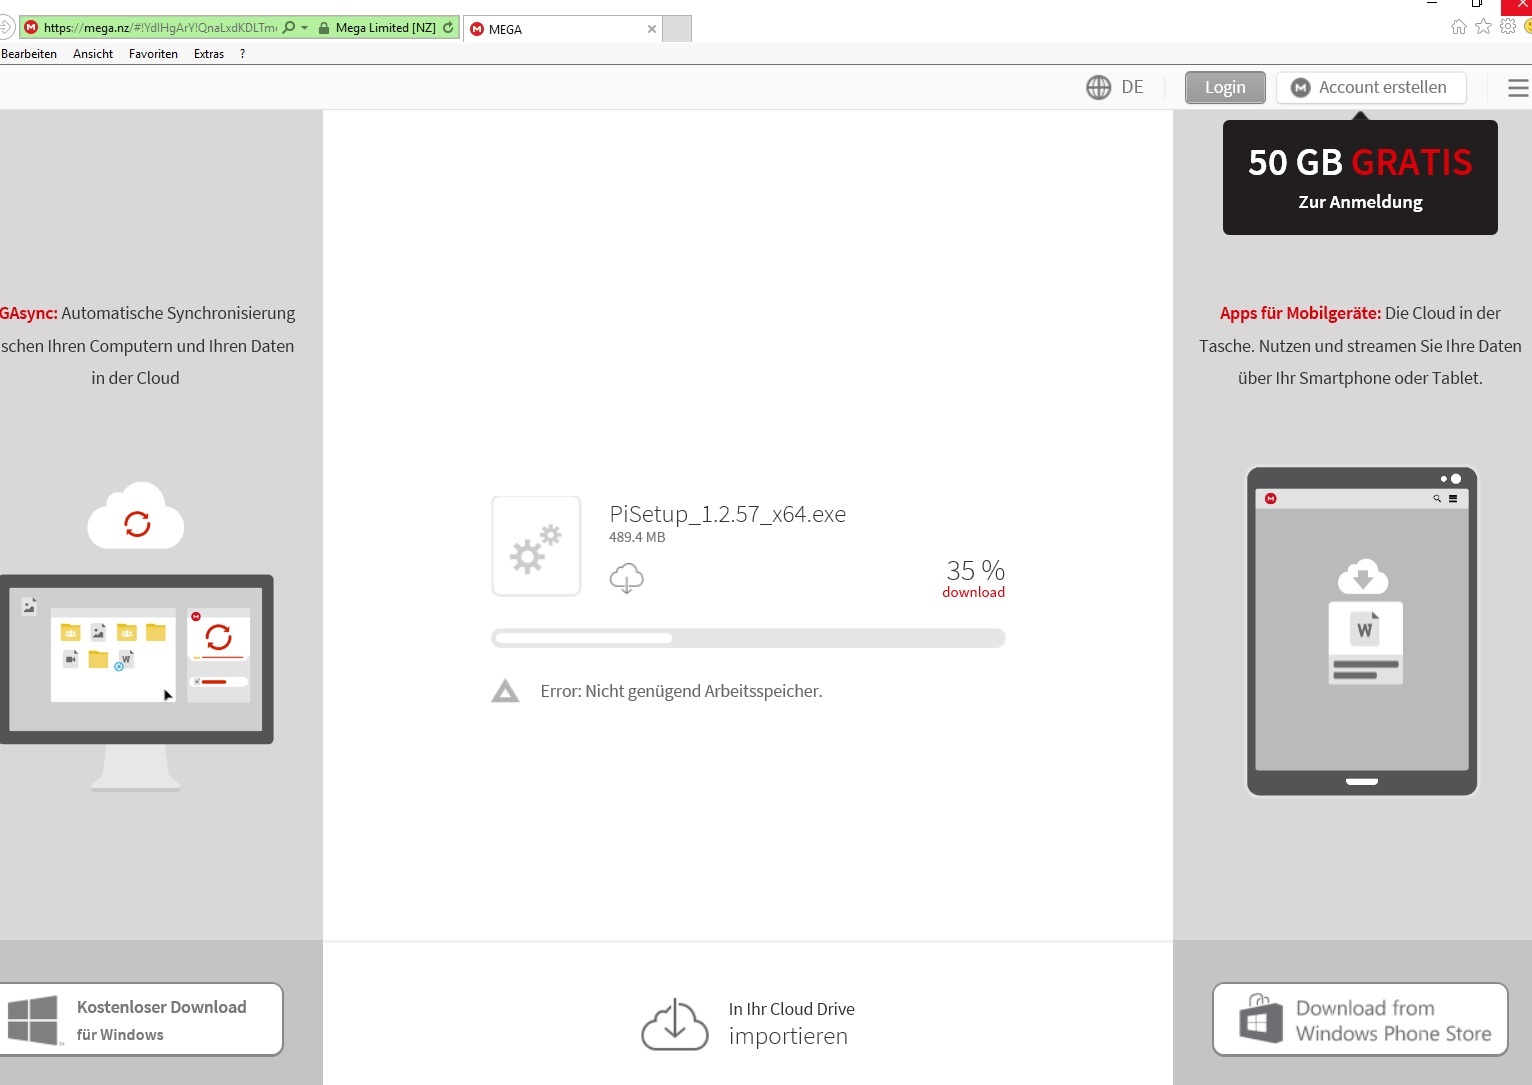The height and width of the screenshot is (1085, 1532).
Task: Click the Apps für Mobilgeräte heading
Action: 1300,313
